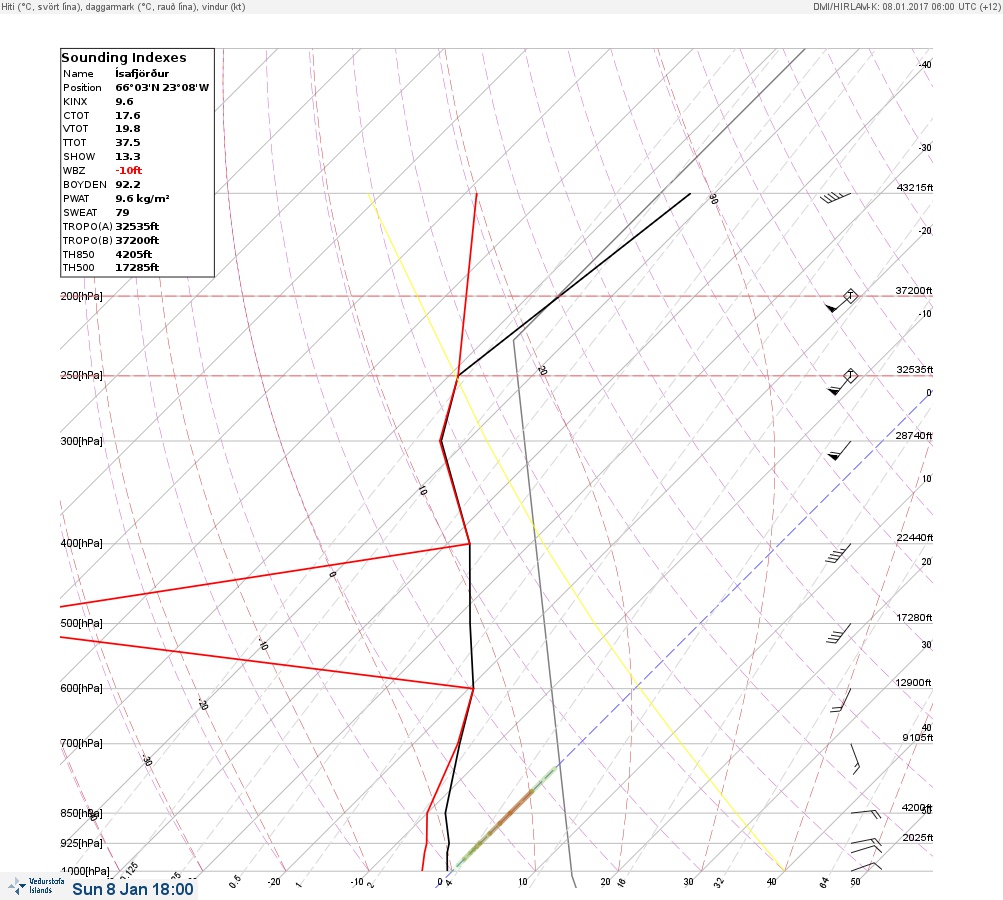The width and height of the screenshot is (1003, 900).
Task: Click the 200[hPa] pressure label
Action: click(x=81, y=296)
